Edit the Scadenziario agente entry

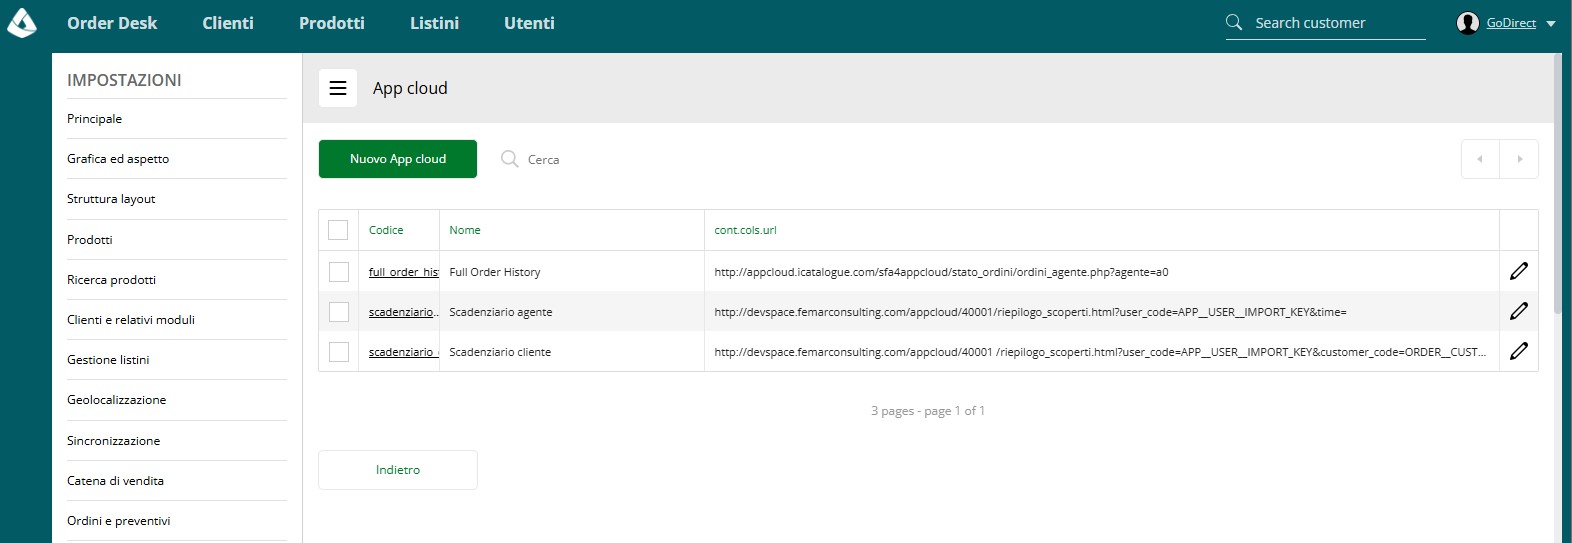[x=1518, y=311]
